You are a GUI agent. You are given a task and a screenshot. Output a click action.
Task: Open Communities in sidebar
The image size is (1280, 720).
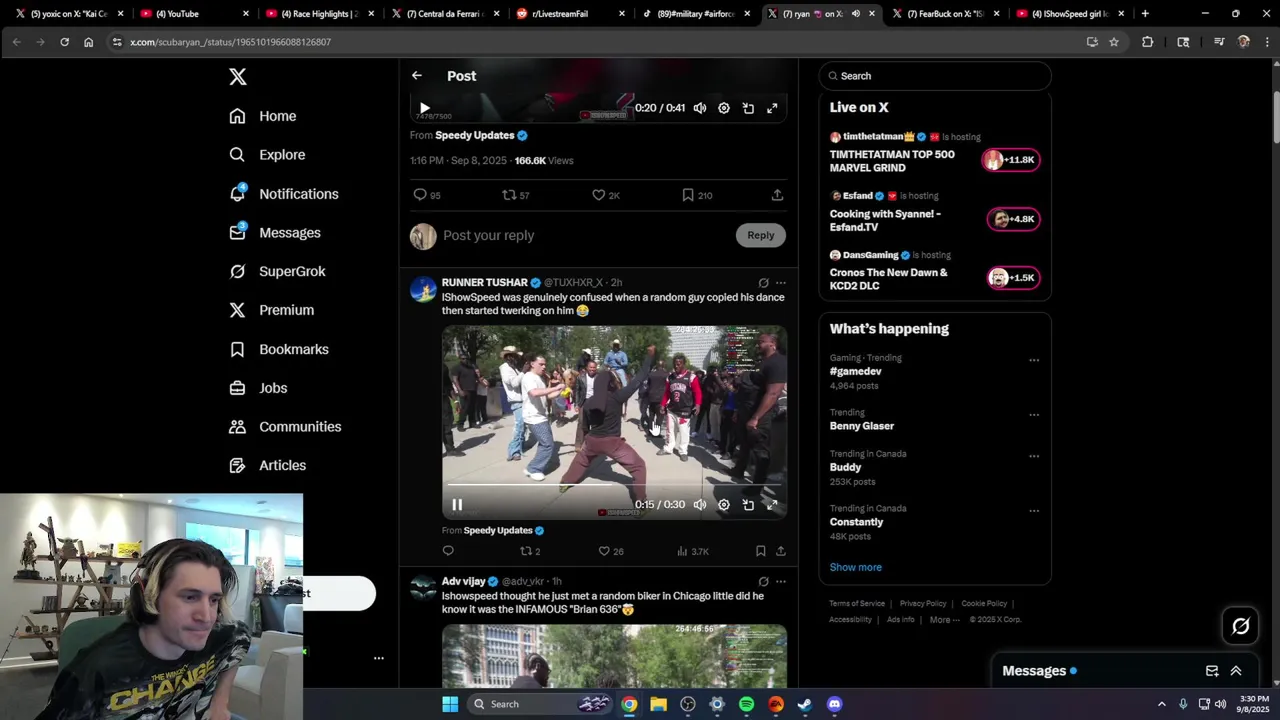285,427
